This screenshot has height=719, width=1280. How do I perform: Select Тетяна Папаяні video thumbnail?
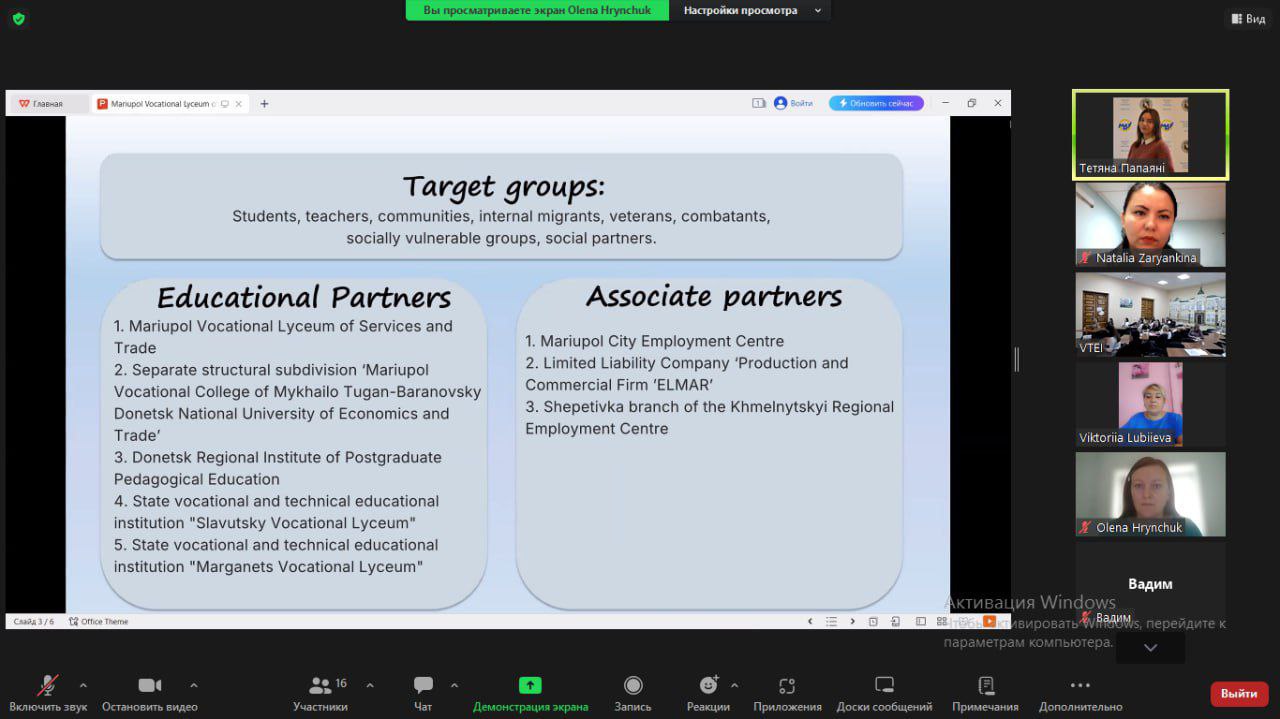tap(1150, 135)
